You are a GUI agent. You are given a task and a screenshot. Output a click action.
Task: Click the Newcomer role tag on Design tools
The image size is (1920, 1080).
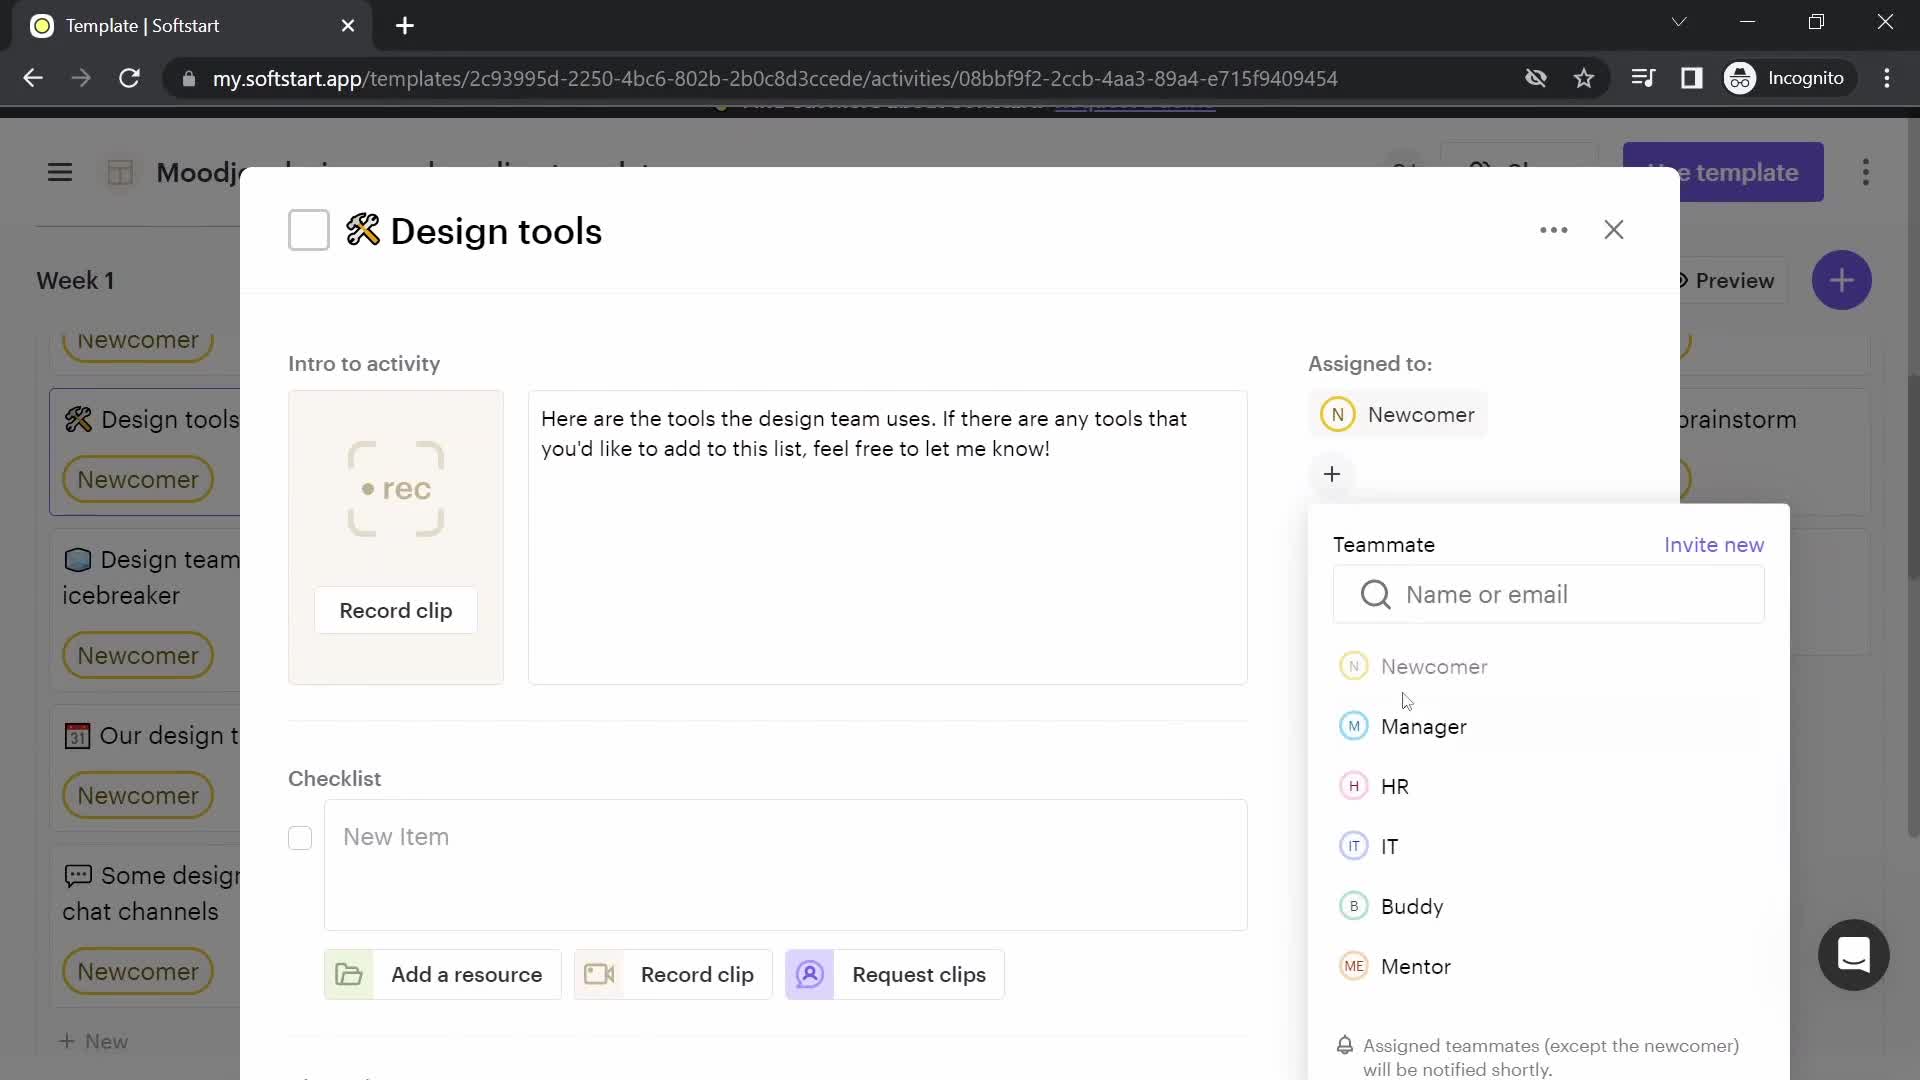138,479
